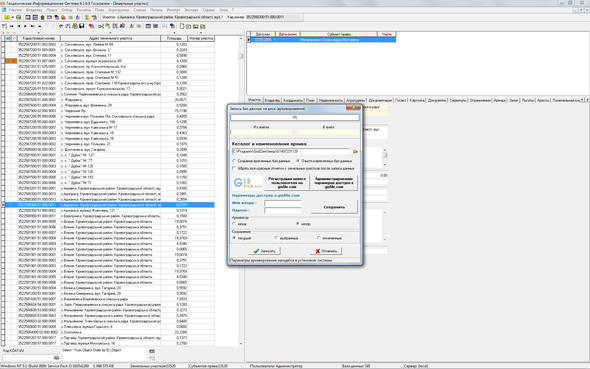Click 'Сервер (local)' in status bar
The image size is (590, 369).
[415, 366]
